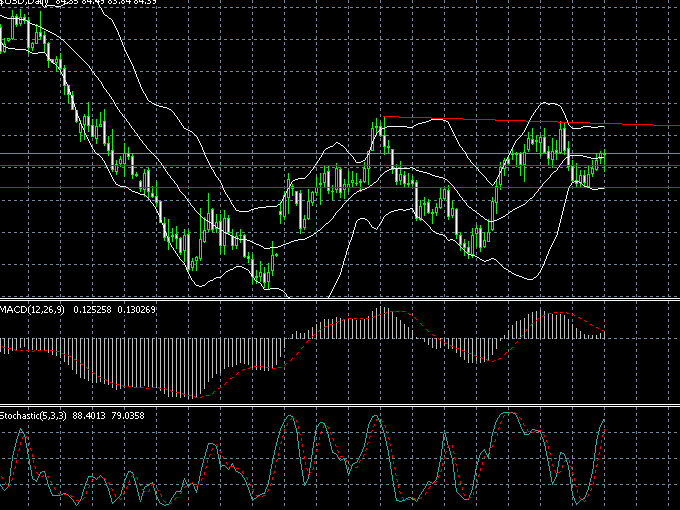Select the descending red trendline on price chart
This screenshot has height=510, width=680.
pos(532,121)
